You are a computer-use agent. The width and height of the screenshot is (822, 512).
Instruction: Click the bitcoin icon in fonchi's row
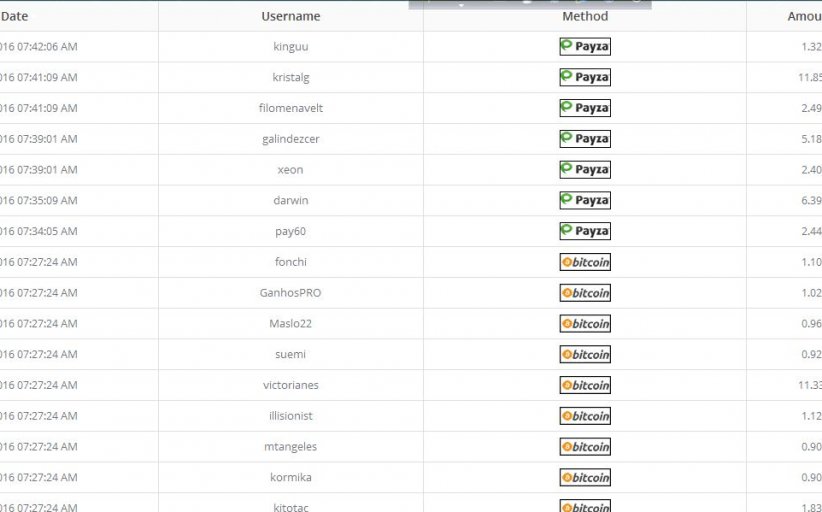coord(585,262)
